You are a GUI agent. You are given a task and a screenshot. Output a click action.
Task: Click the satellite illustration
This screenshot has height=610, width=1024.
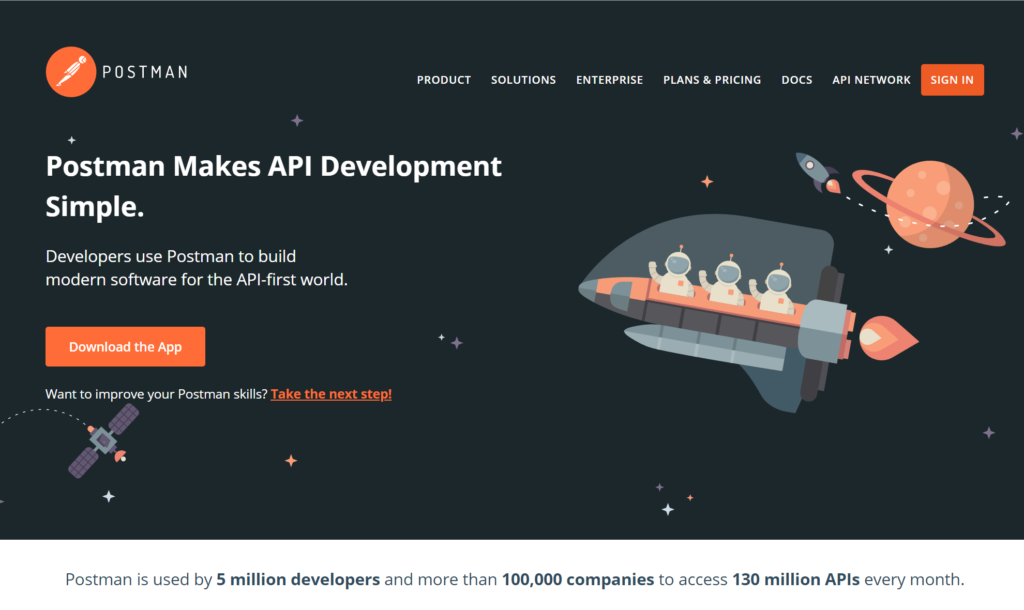tap(104, 441)
